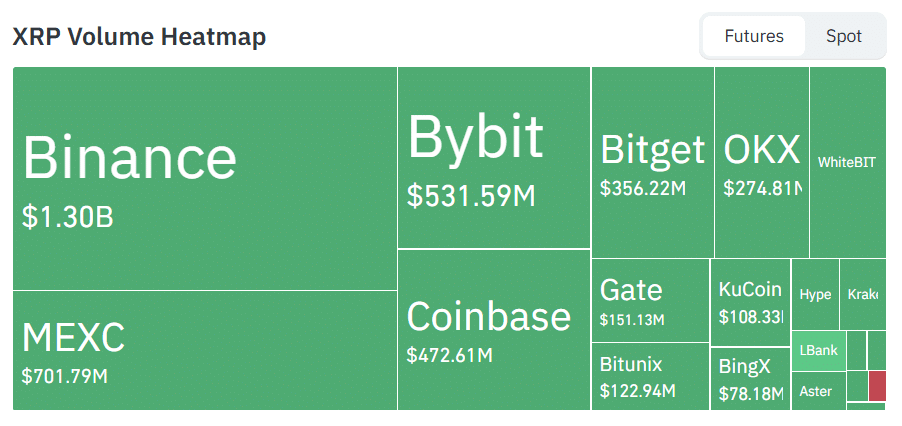Select the Bitunix volume tile
The image size is (902, 426).
coord(650,376)
